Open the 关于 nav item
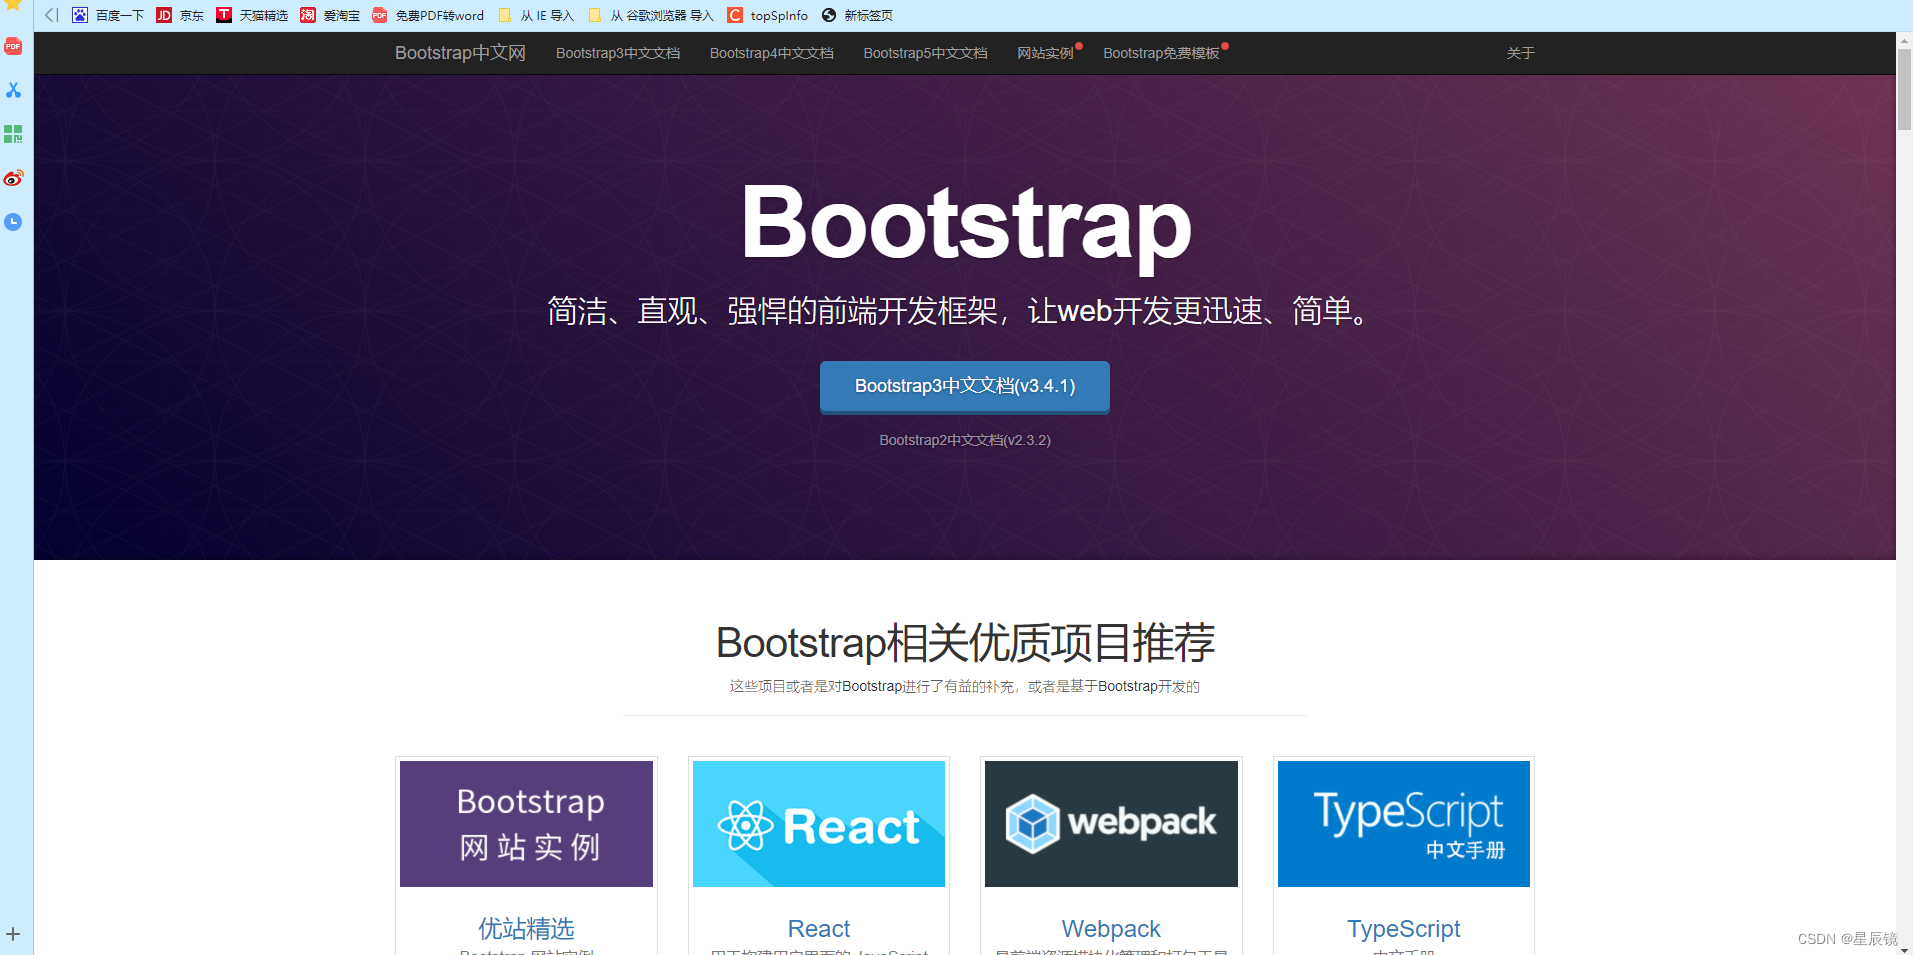The image size is (1913, 955). click(1520, 53)
